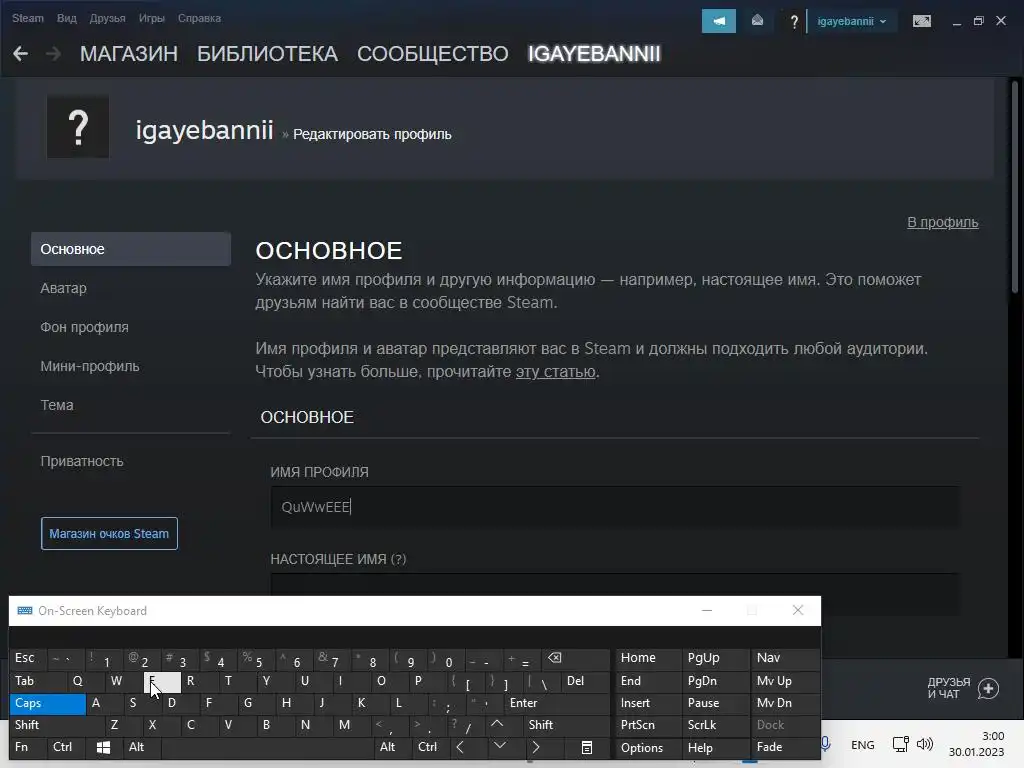Viewport: 1024px width, 768px height.
Task: Select Тема section
Action: click(x=57, y=405)
